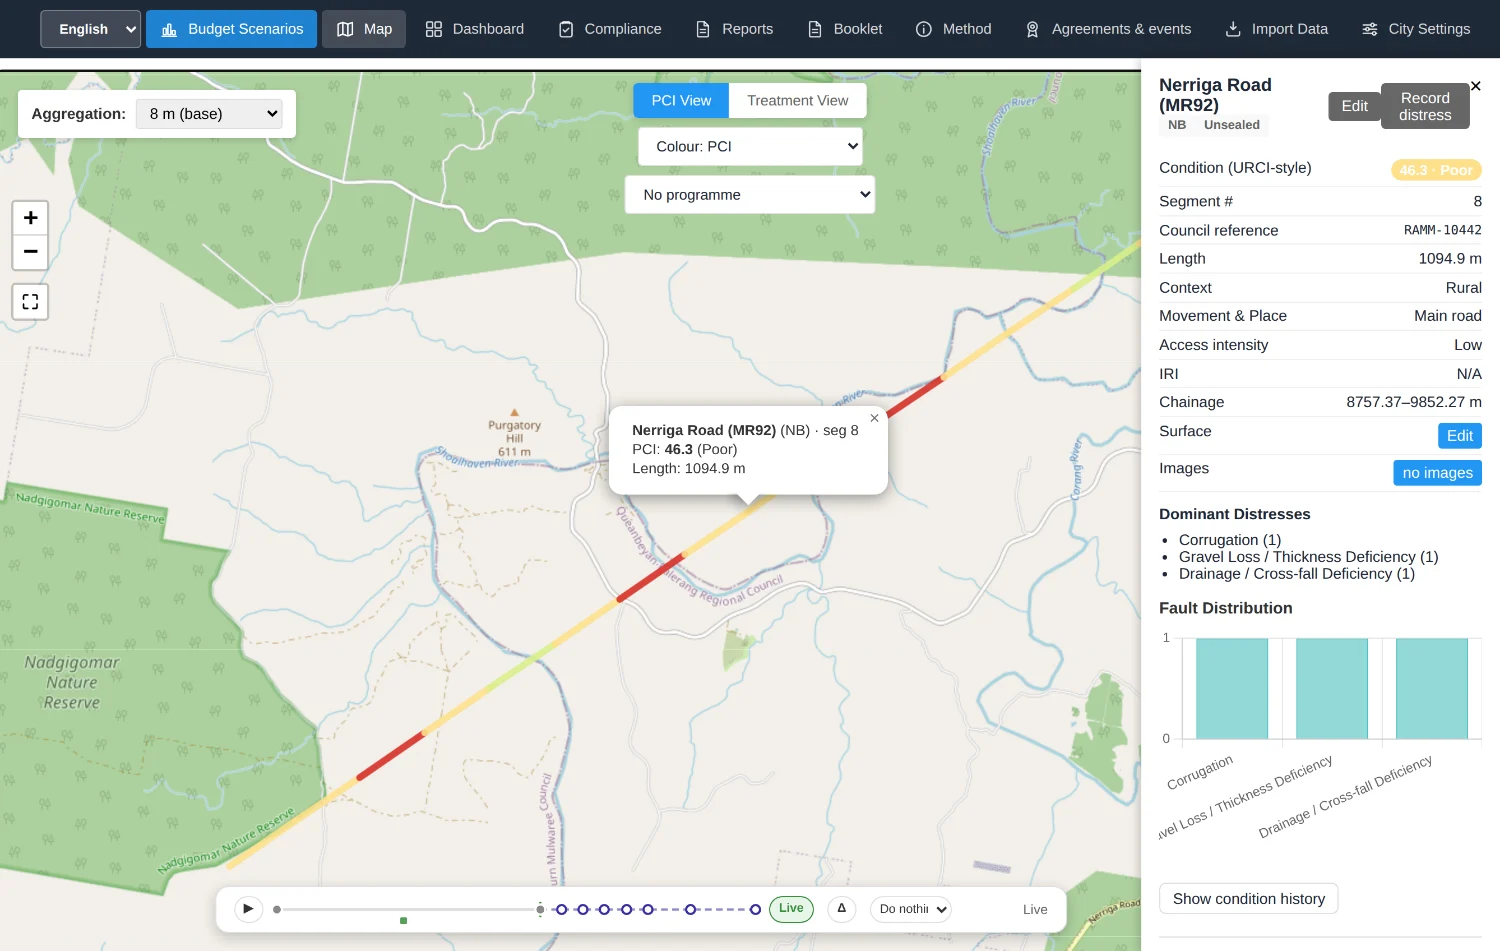Image resolution: width=1500 pixels, height=951 pixels.
Task: Click the delta compare button in timeline
Action: 842,909
